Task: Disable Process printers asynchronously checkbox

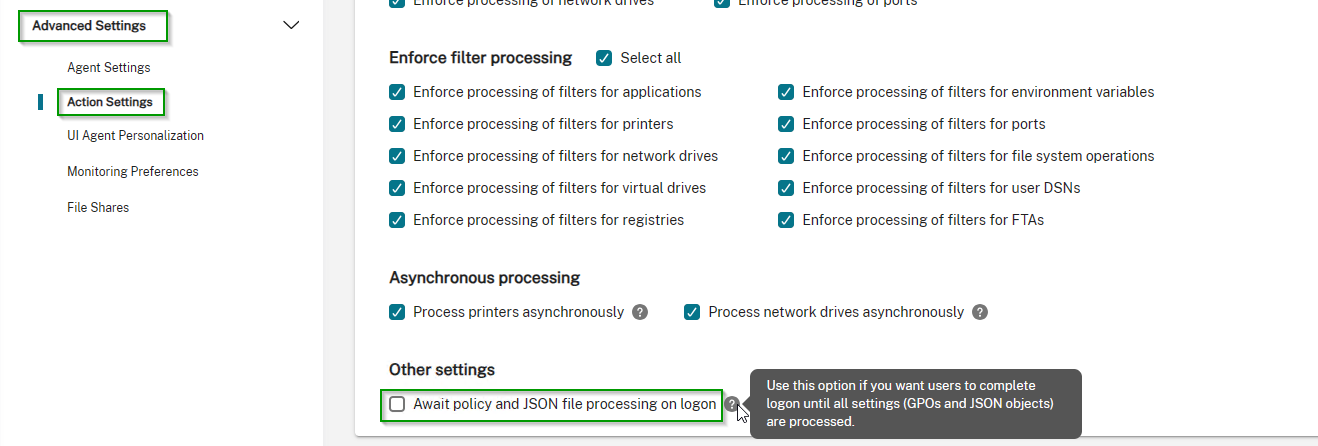Action: click(x=397, y=312)
